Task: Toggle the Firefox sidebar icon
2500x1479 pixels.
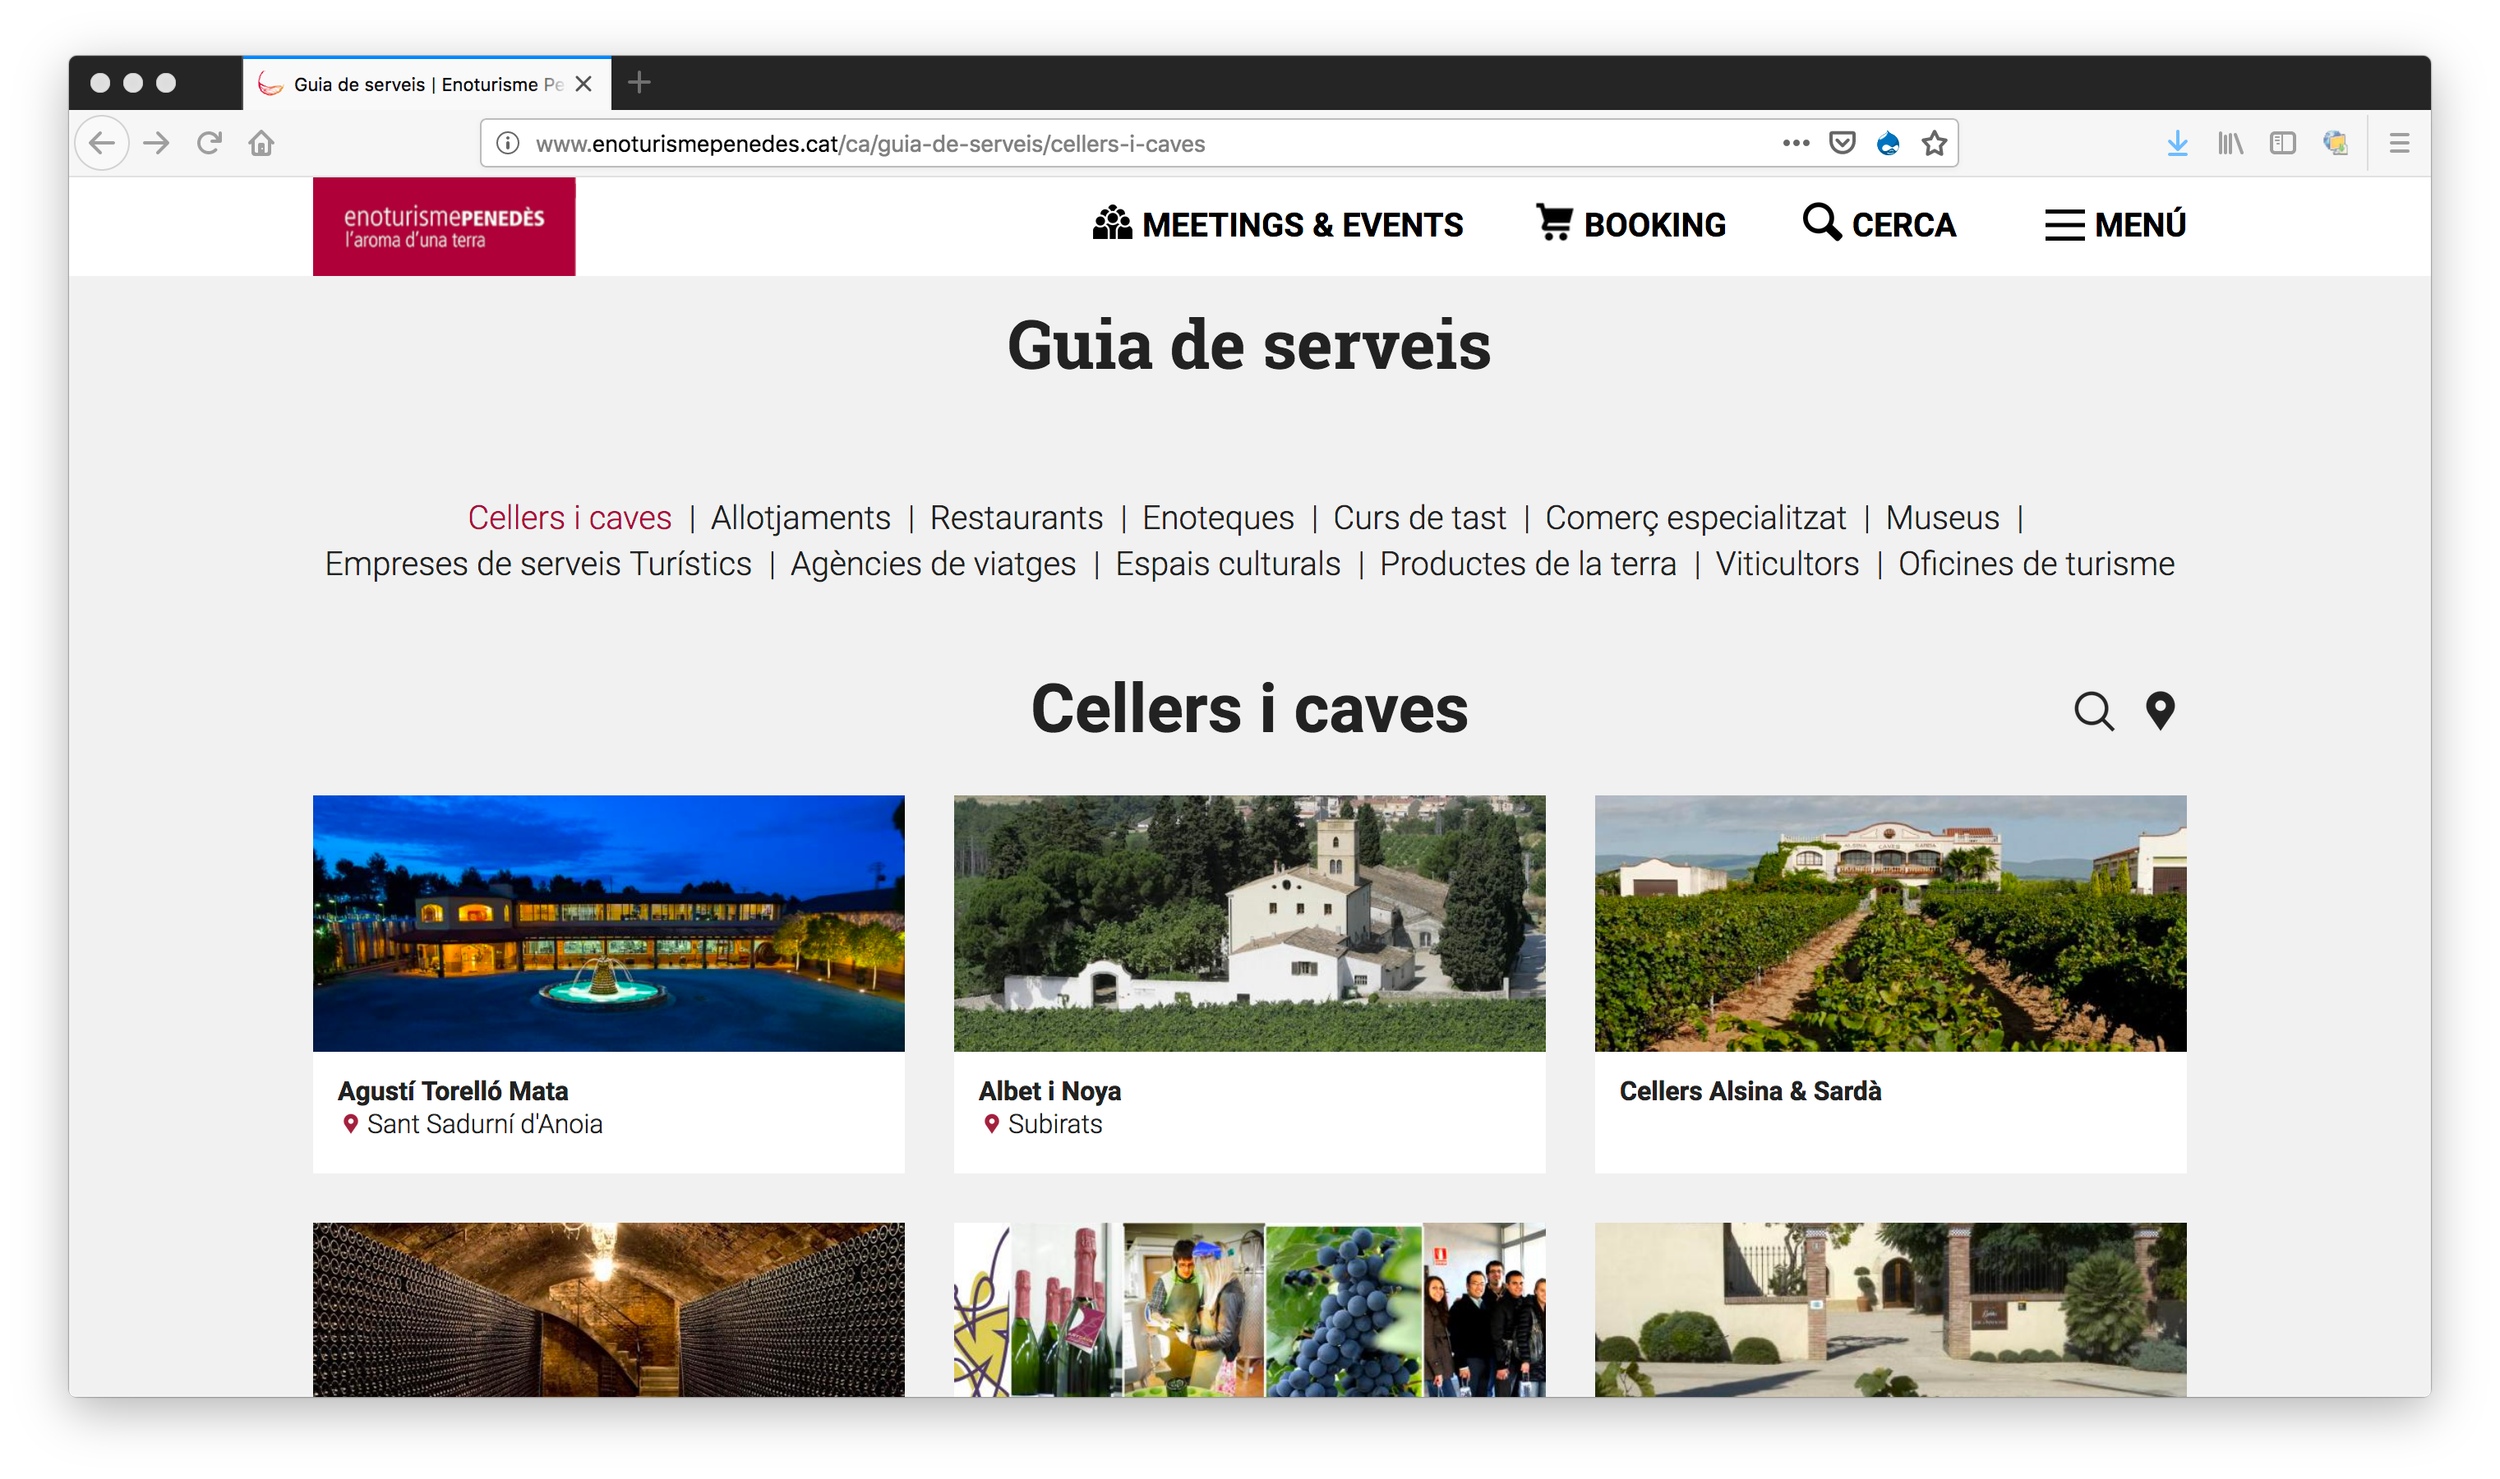Action: pyautogui.click(x=2282, y=143)
